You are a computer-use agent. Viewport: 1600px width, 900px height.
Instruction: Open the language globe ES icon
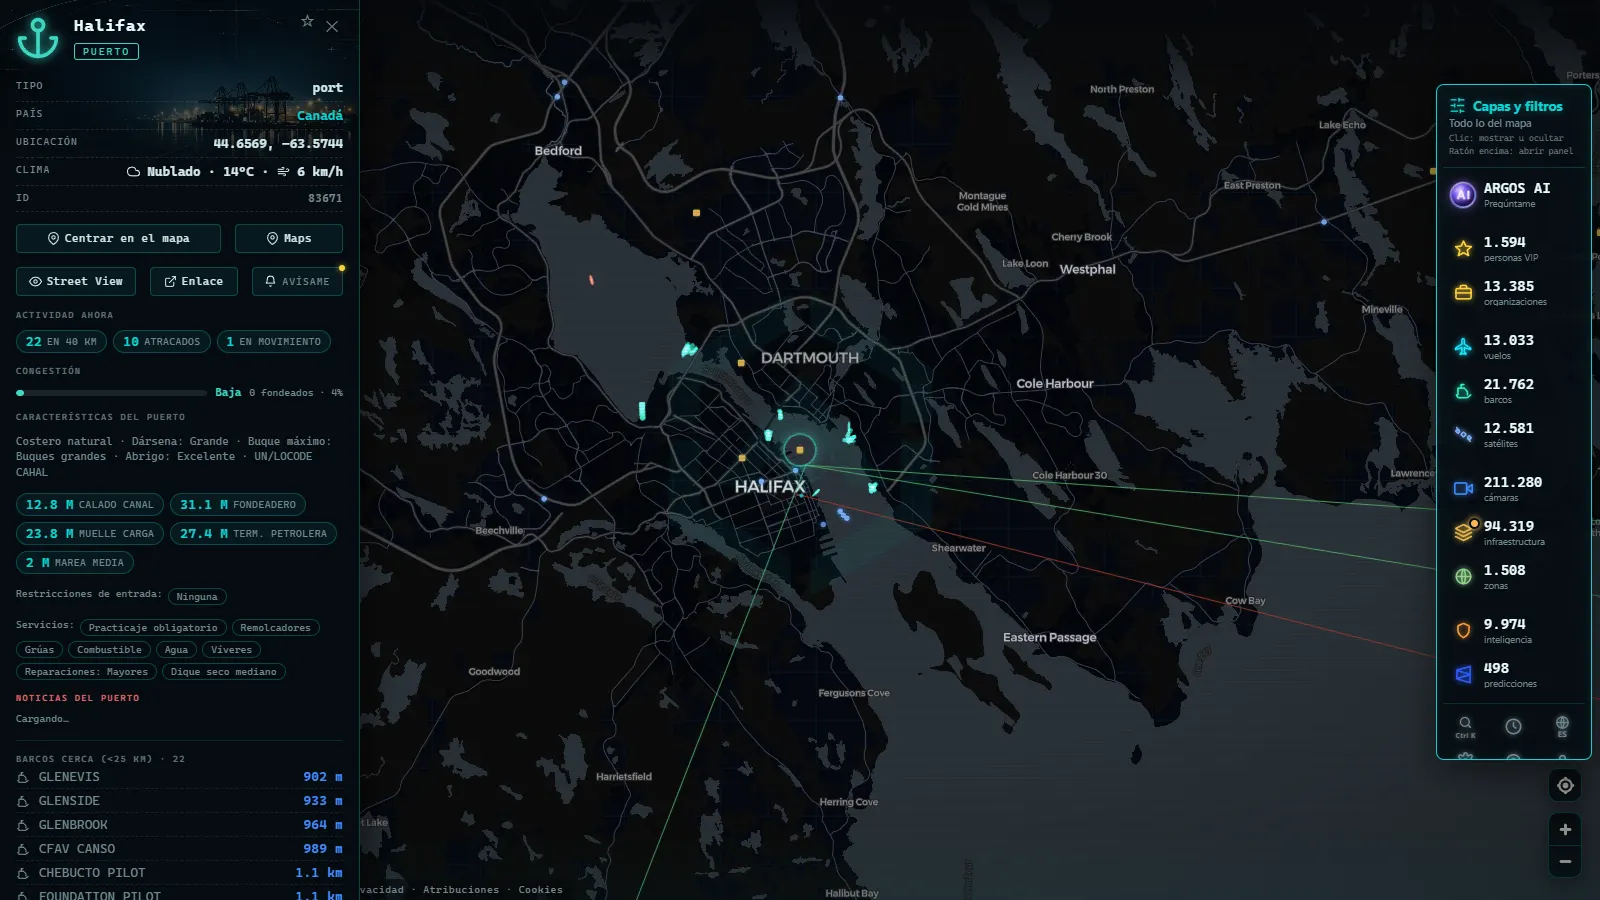(x=1562, y=727)
